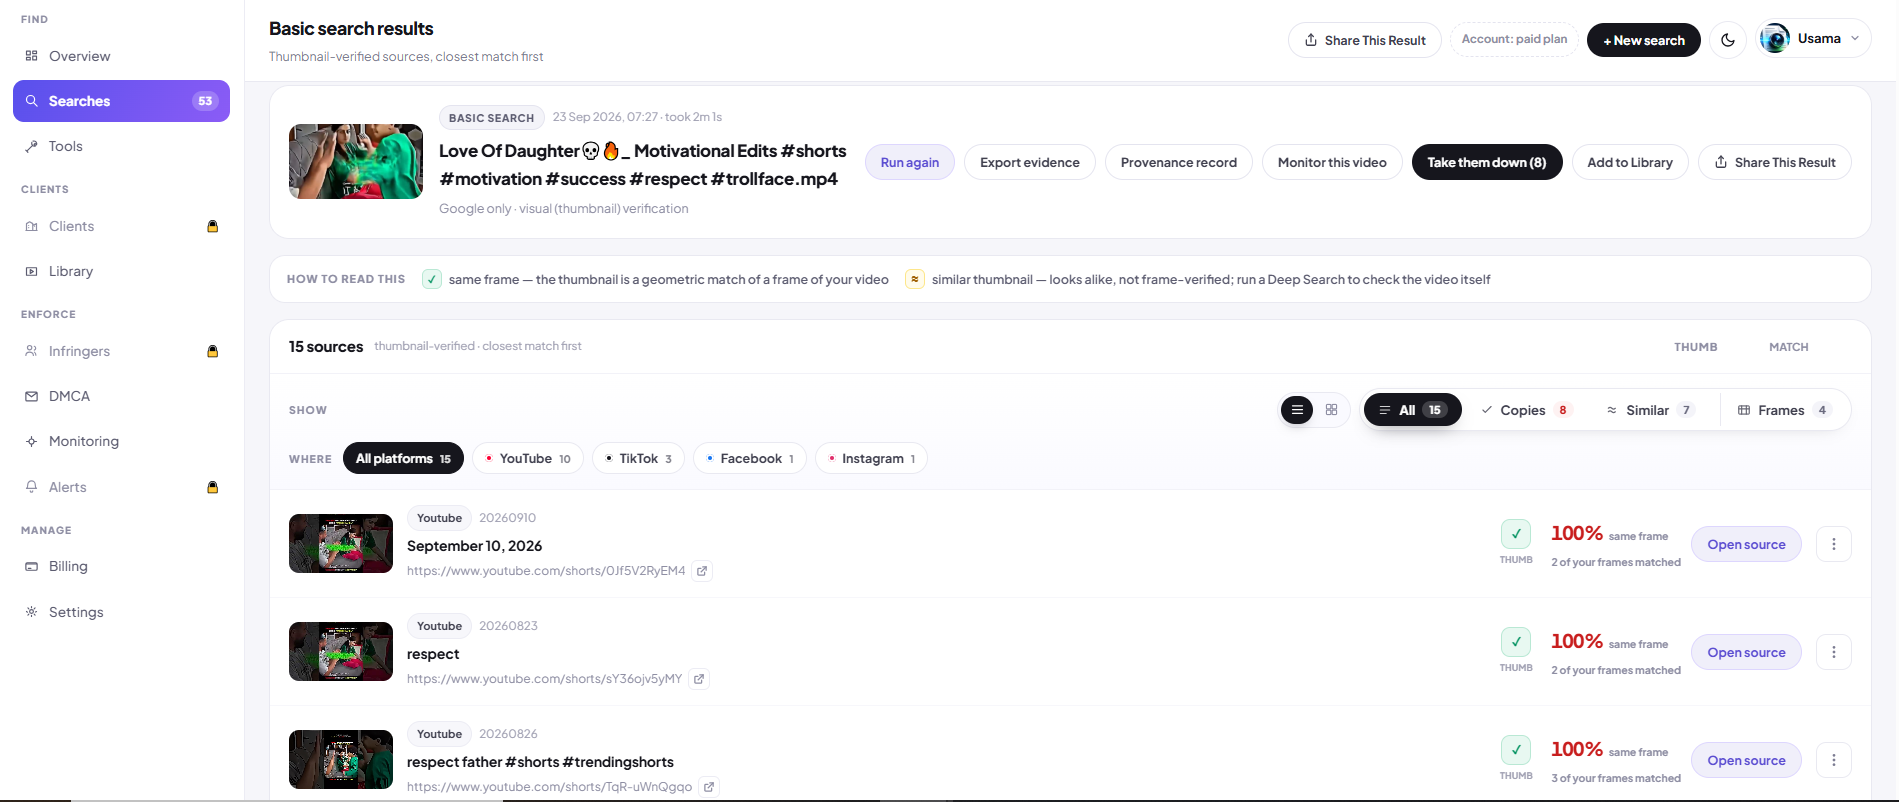
Task: Open more options for September 10, 2026 row
Action: click(x=1833, y=544)
